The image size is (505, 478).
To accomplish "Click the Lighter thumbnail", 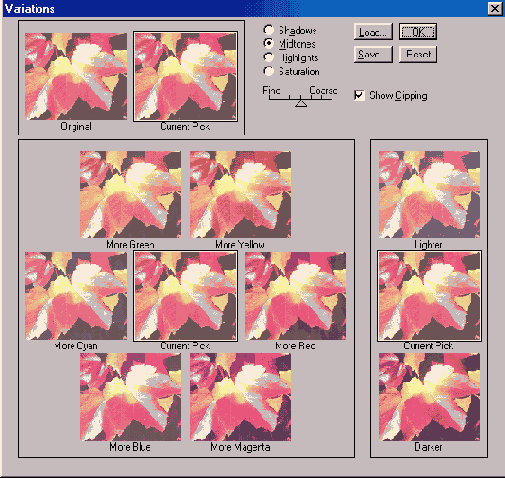I will 429,194.
